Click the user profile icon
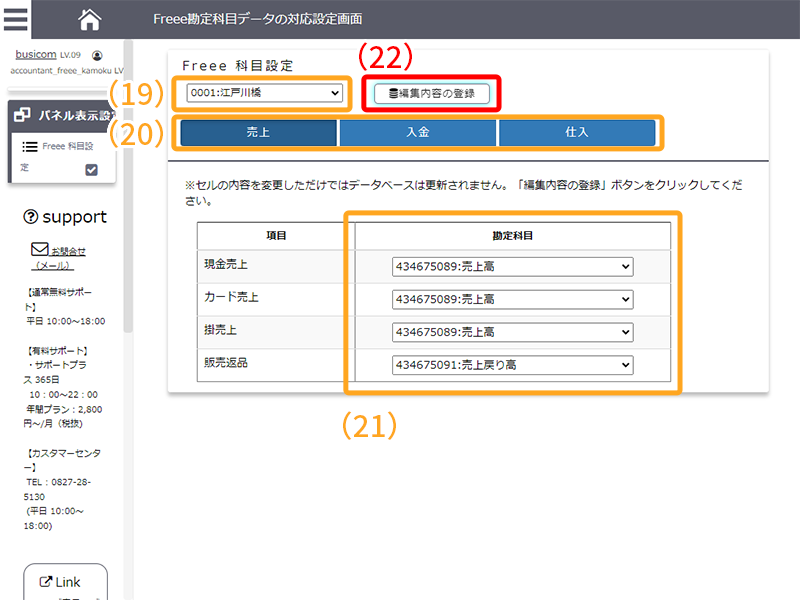Screen dimensions: 800x600 pos(97,56)
